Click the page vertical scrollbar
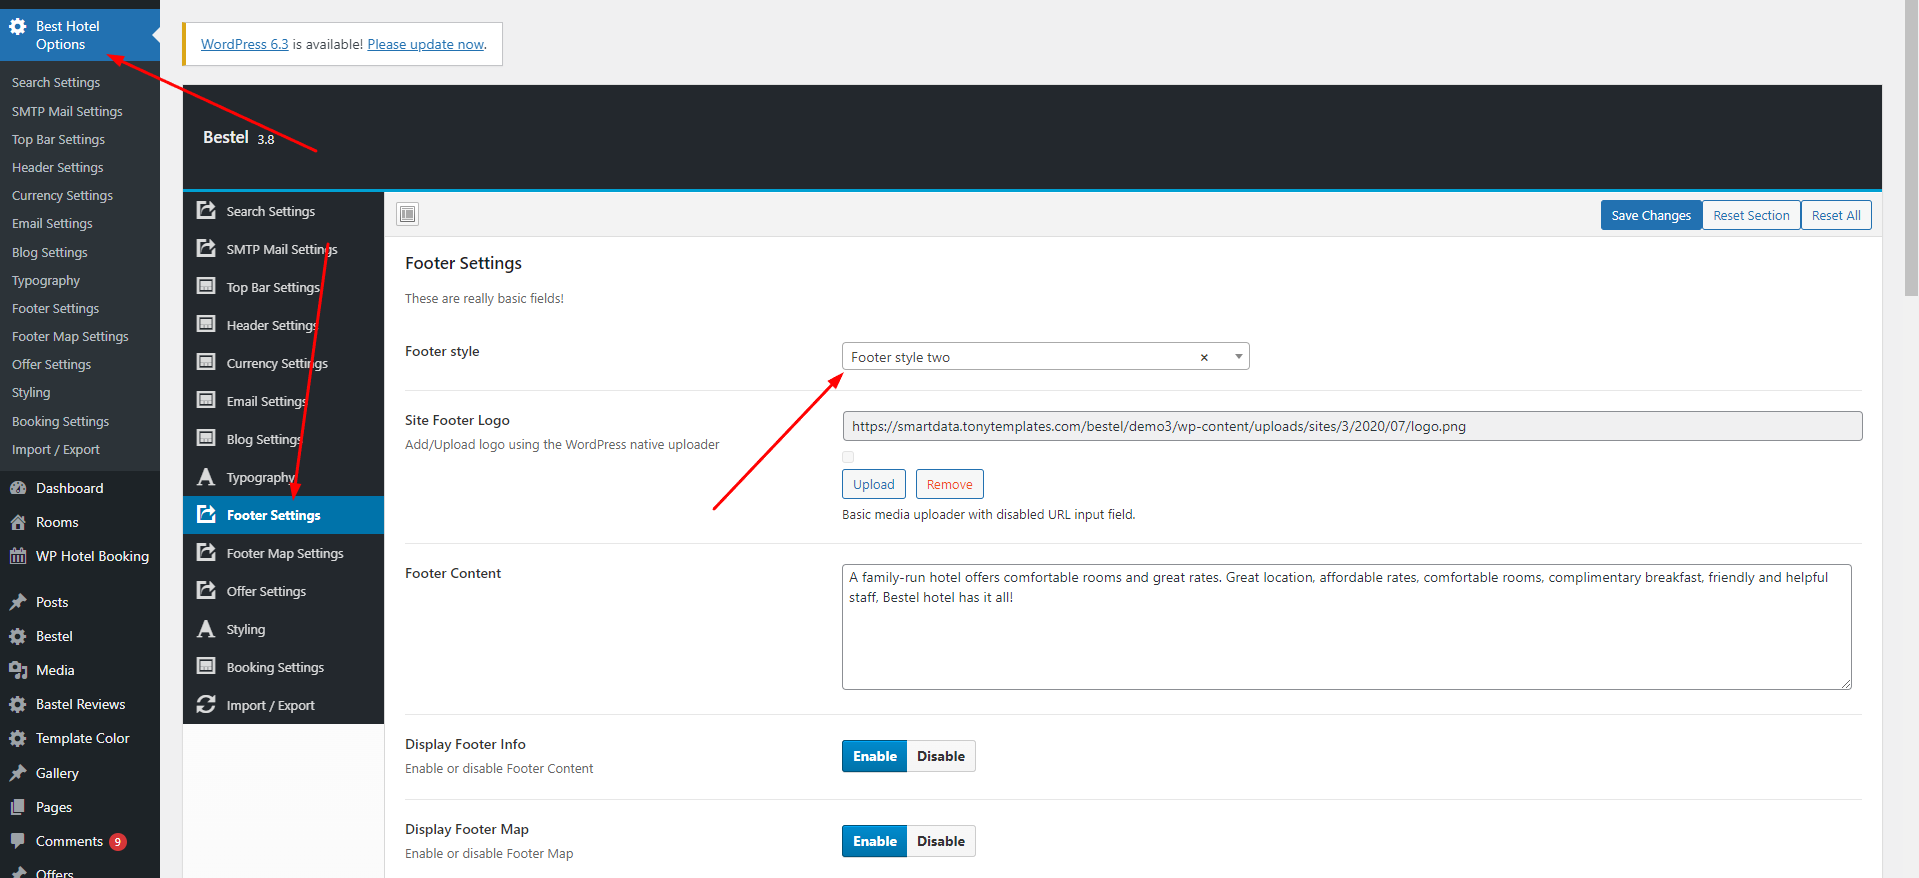Screen dimensions: 1919x878 point(1911,148)
